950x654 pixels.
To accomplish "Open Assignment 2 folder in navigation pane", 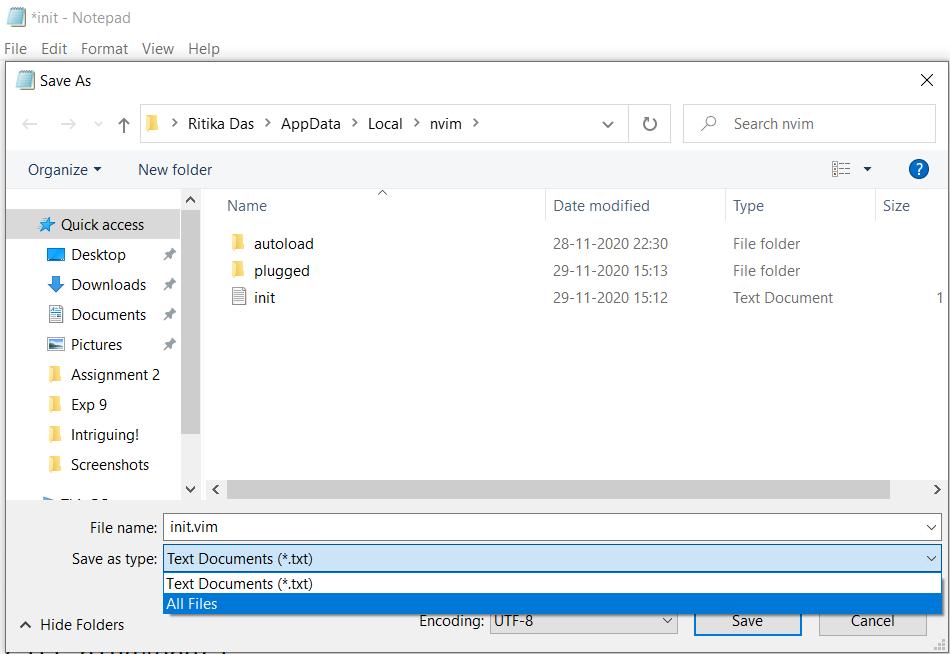I will 115,375.
